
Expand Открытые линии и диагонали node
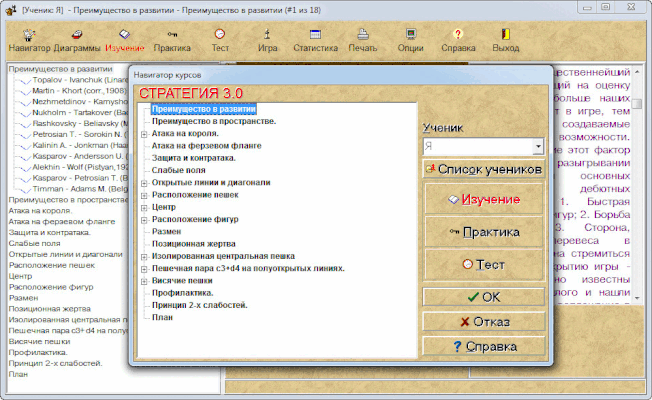point(144,183)
